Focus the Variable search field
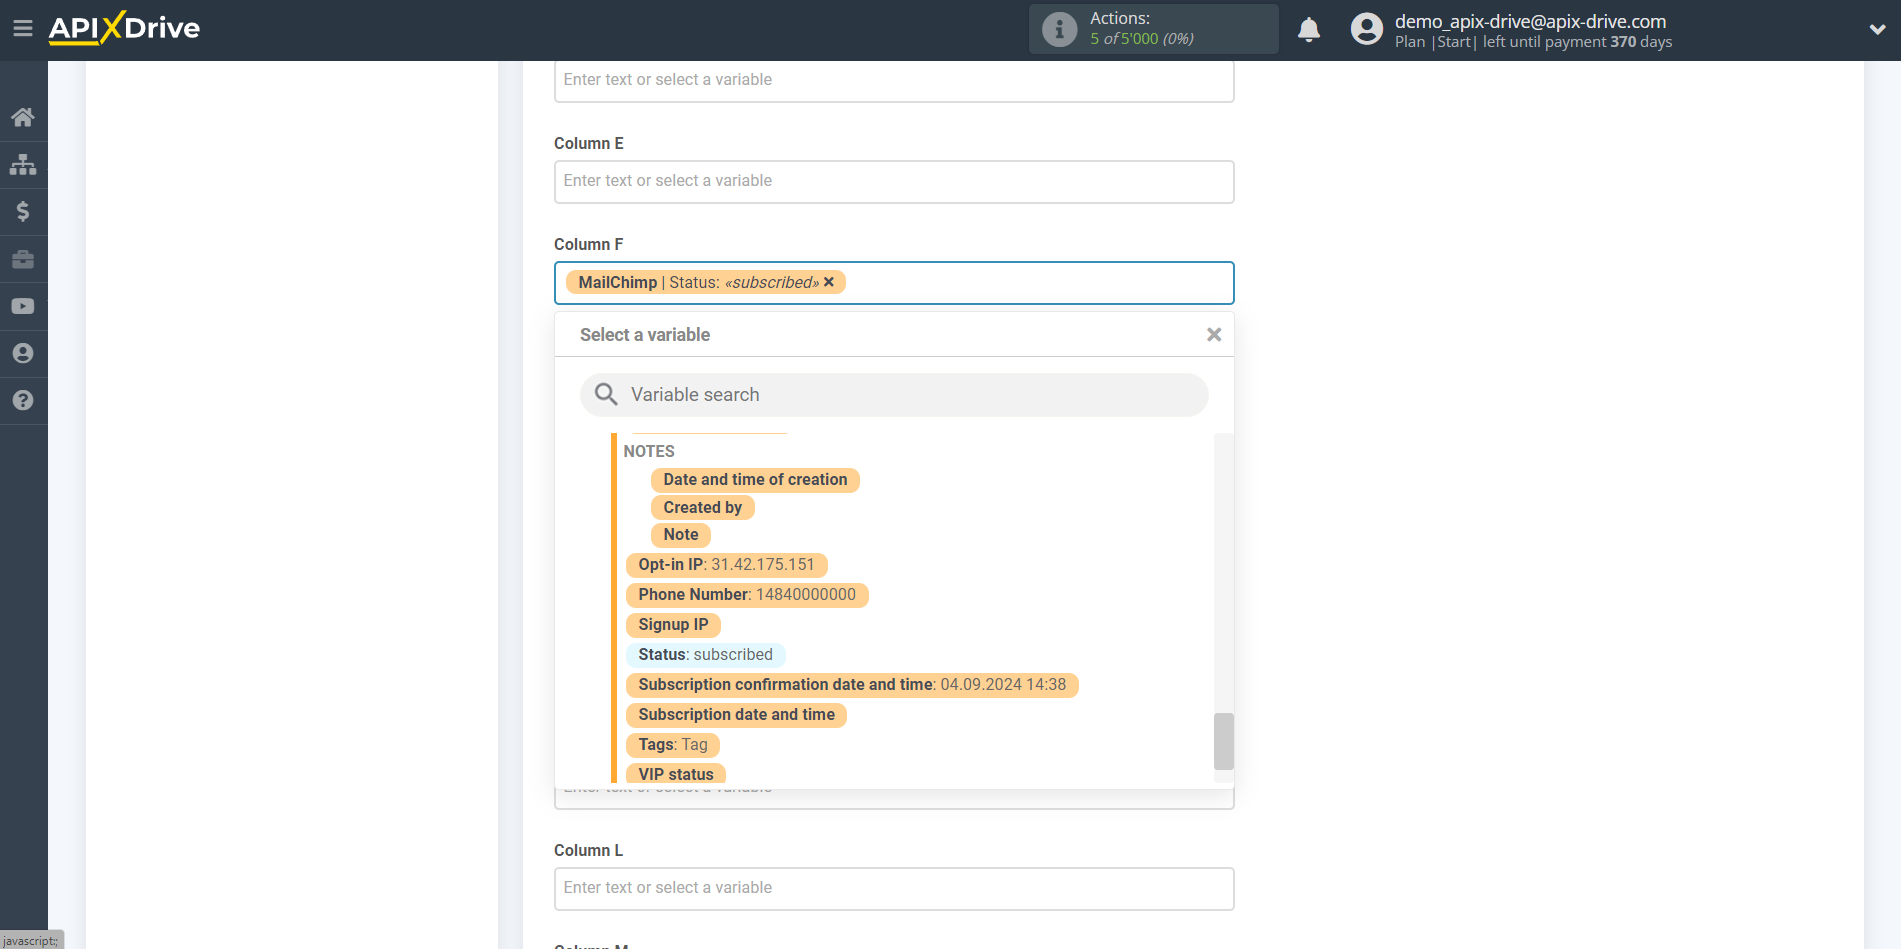This screenshot has height=949, width=1901. (x=894, y=395)
